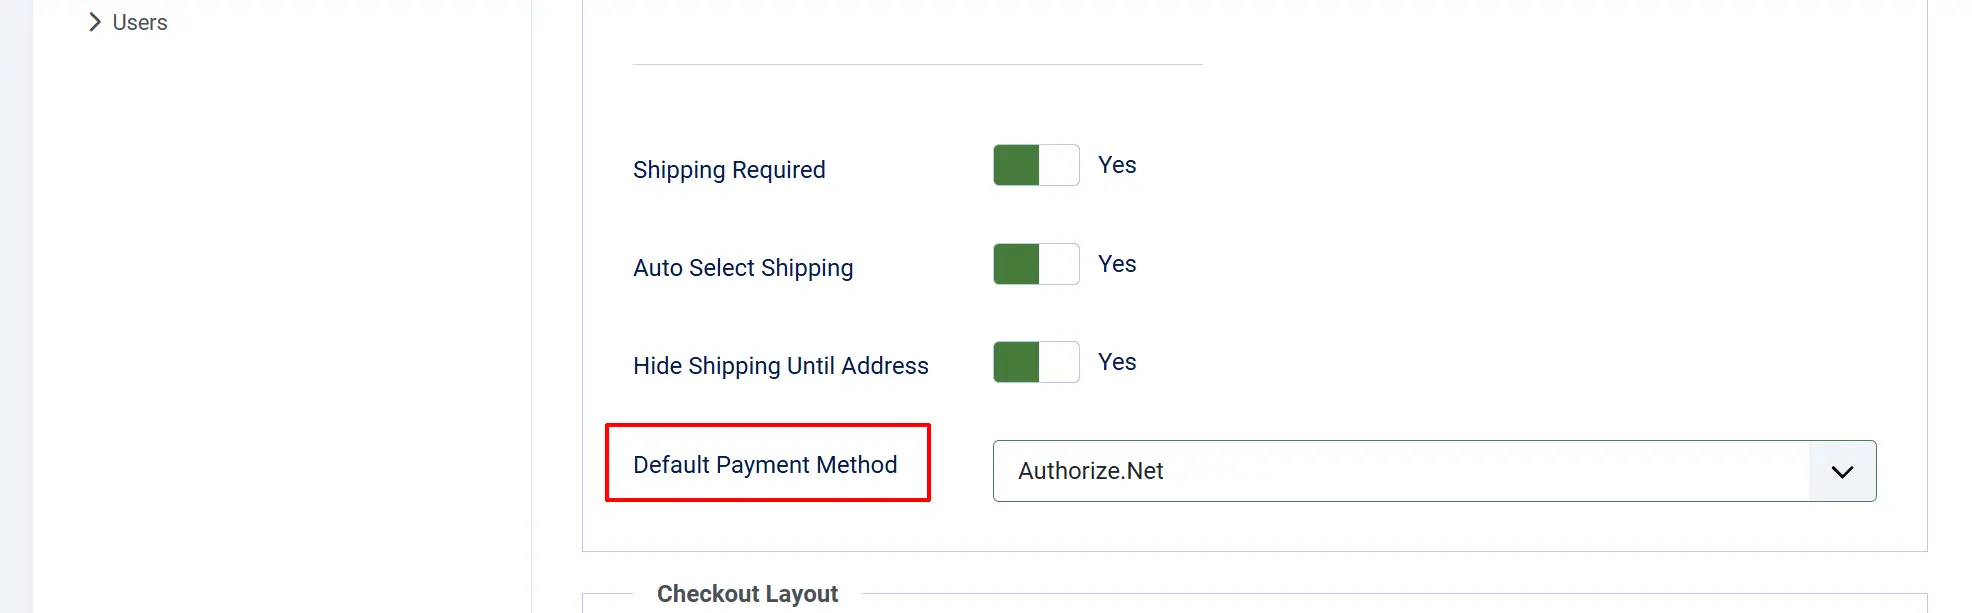
Task: Open the Authorize.Net payment method combo box
Action: pos(1434,471)
